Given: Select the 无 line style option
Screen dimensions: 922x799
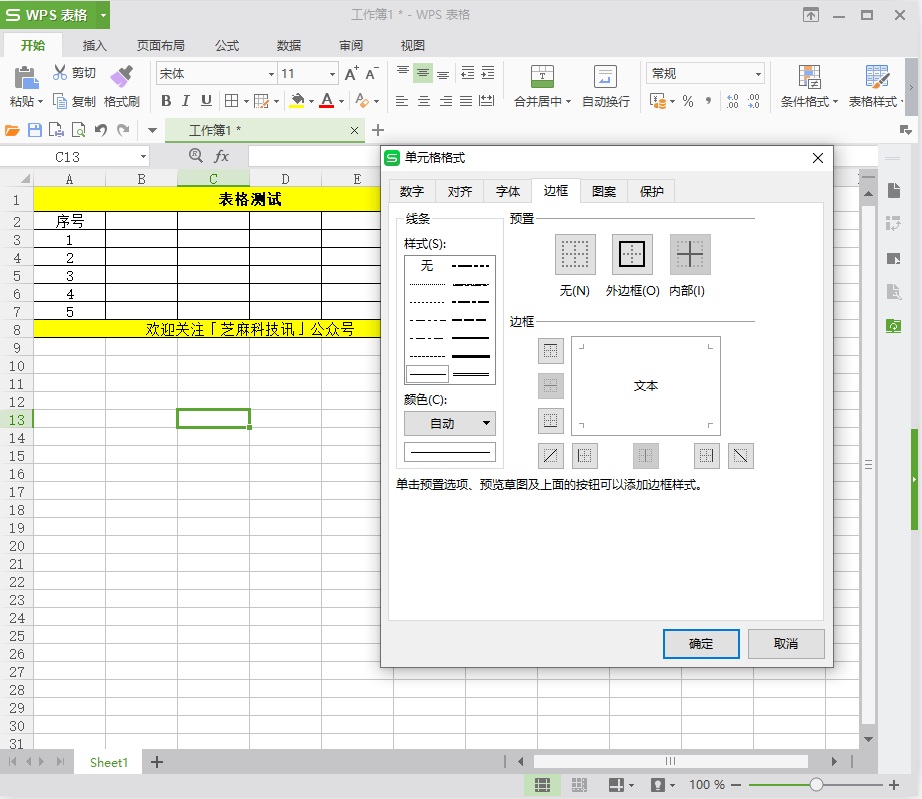Looking at the screenshot, I should [x=427, y=266].
